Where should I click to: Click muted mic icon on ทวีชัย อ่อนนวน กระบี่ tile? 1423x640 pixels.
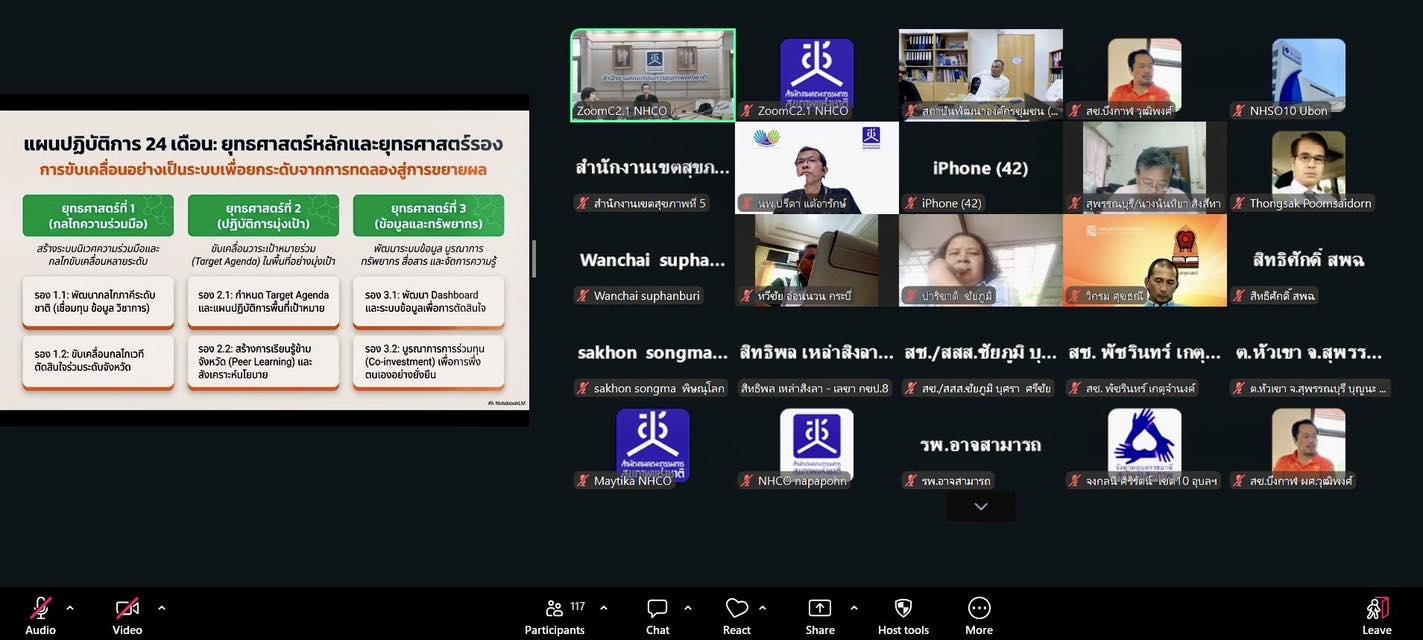tap(747, 296)
